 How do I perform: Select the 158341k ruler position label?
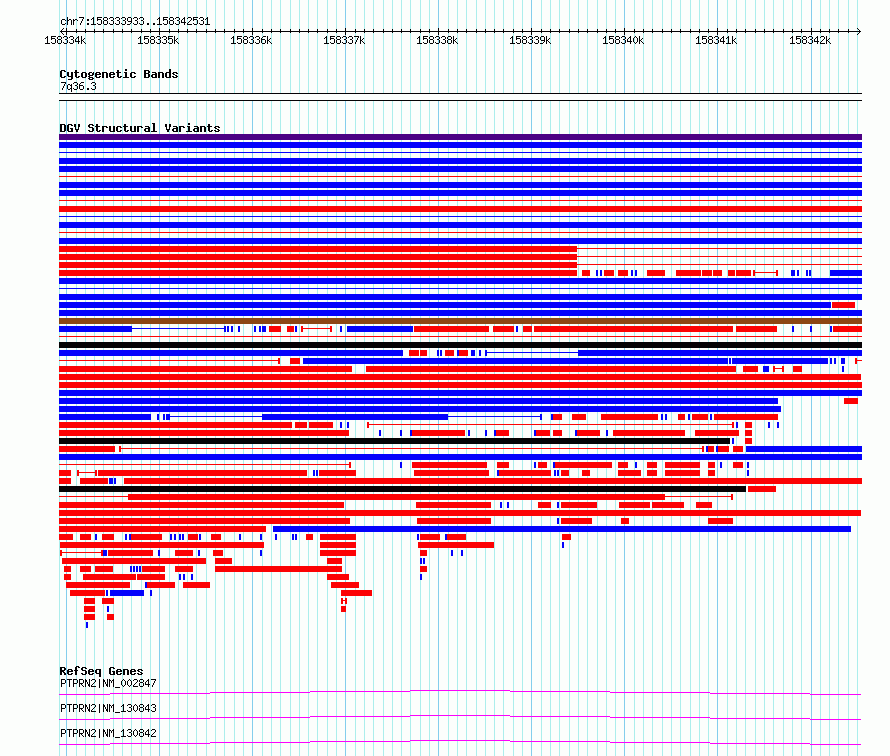pos(717,40)
